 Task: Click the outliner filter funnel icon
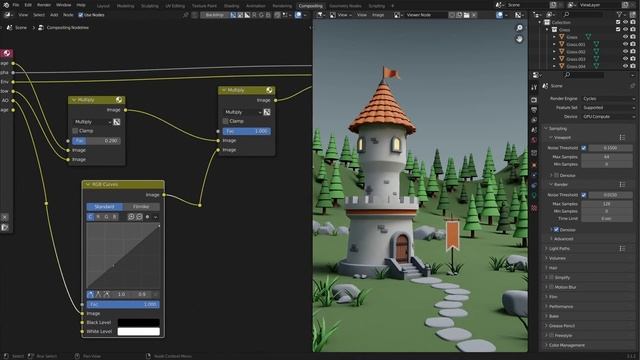point(620,15)
